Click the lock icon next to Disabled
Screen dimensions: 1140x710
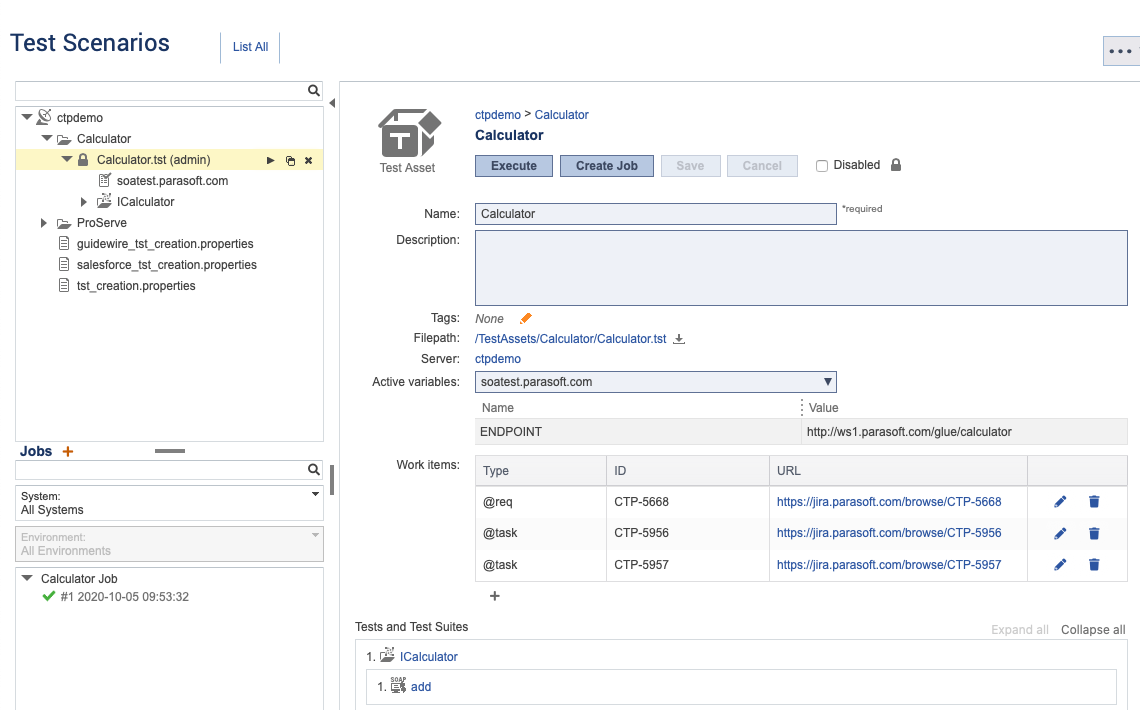tap(896, 165)
